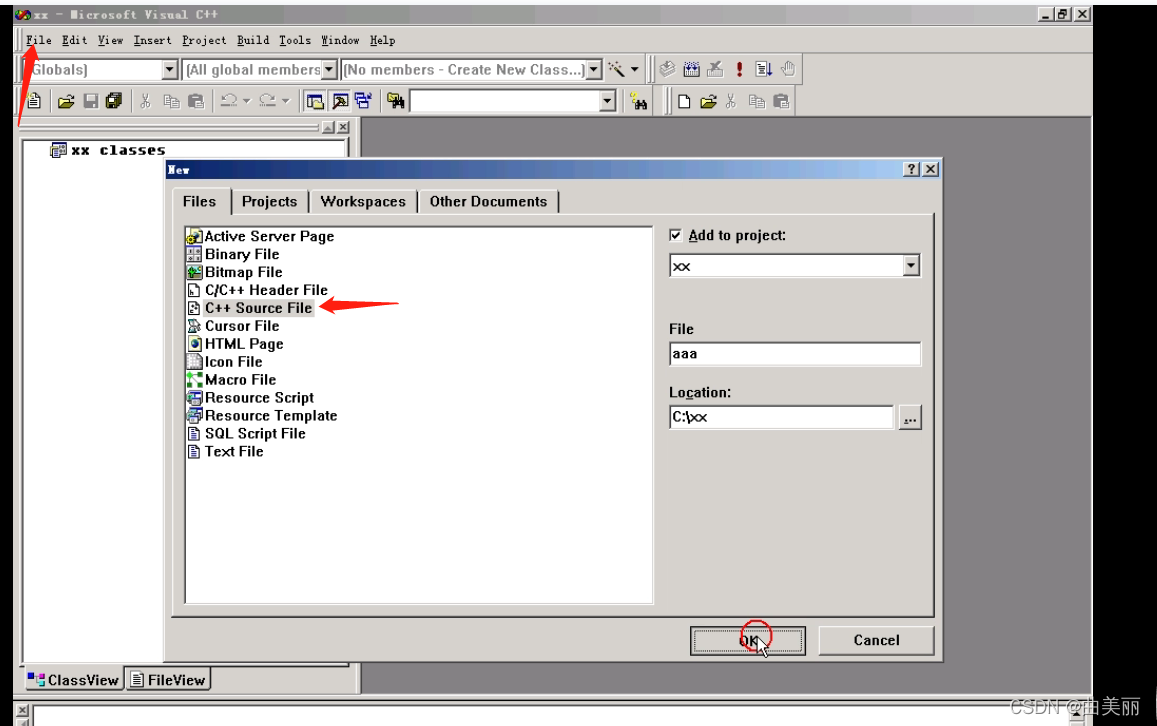Screen dimensions: 1157x726
Task: Open the Window List icon
Action: click(363, 101)
